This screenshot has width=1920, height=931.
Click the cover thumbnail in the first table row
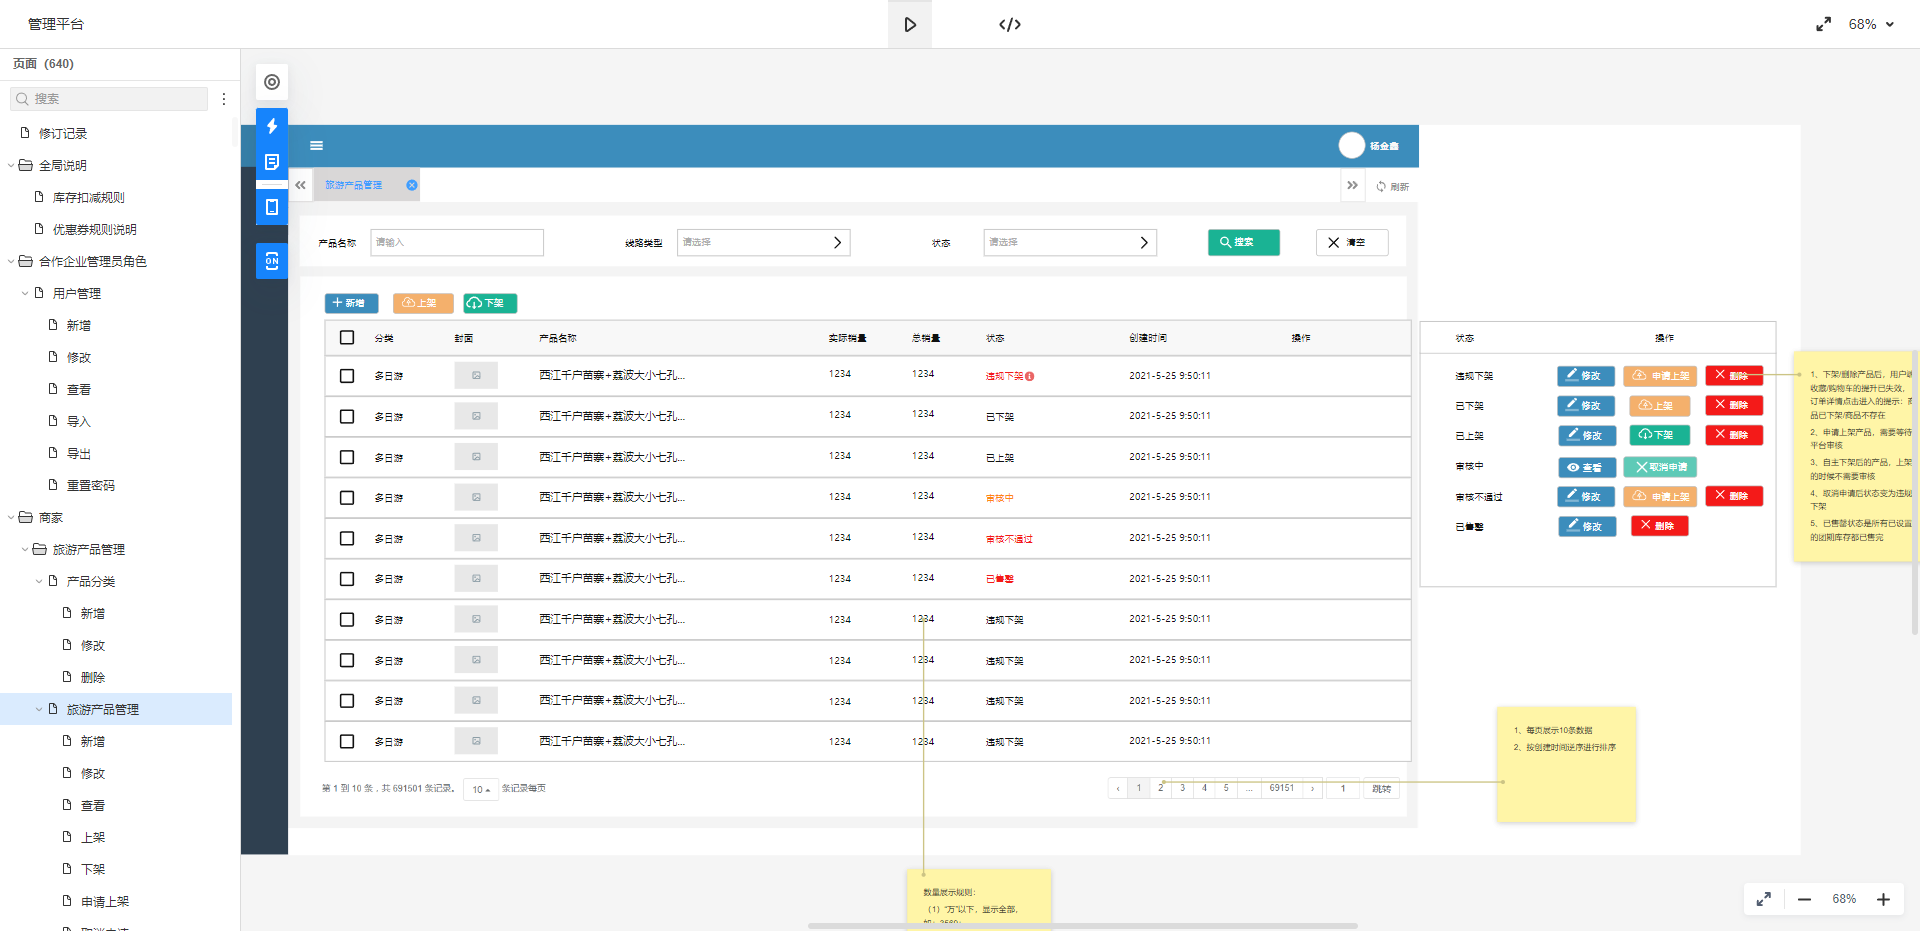(x=476, y=376)
